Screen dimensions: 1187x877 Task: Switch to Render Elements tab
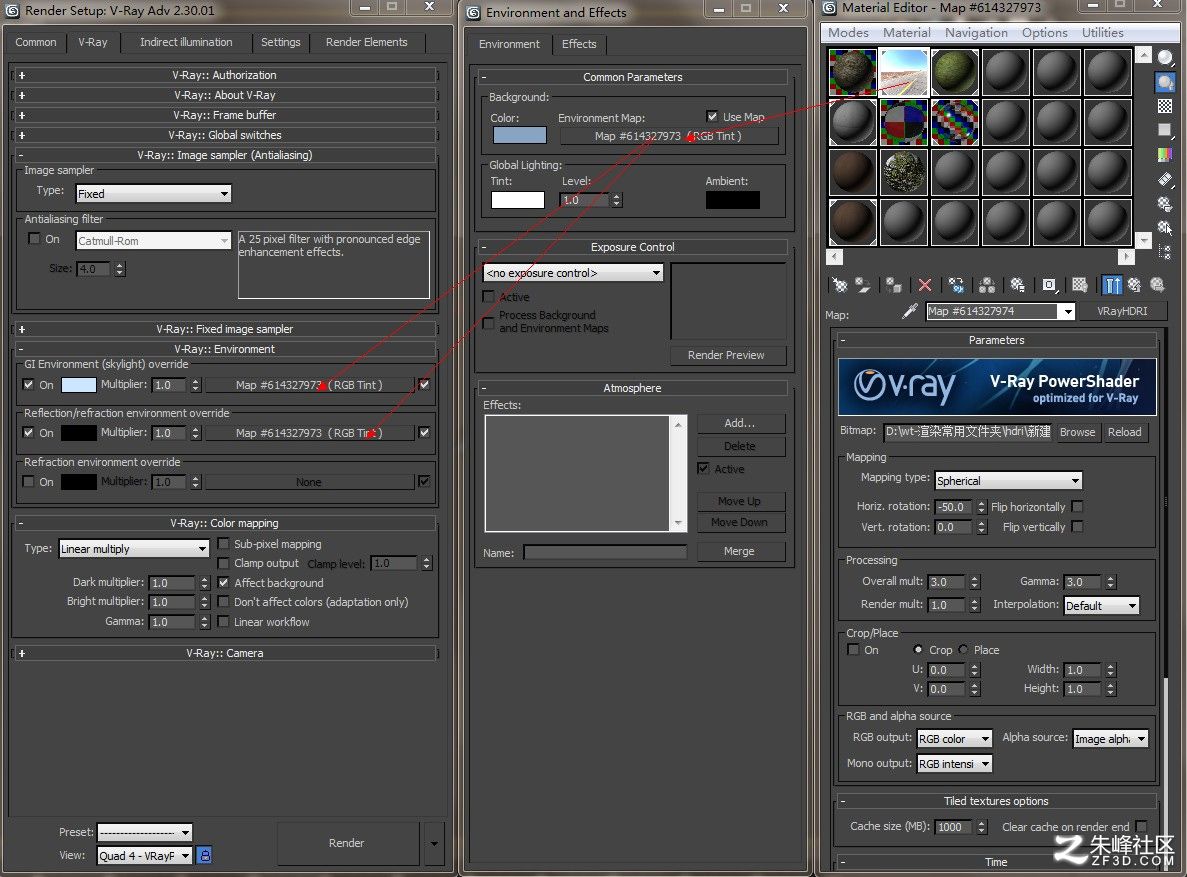pos(366,42)
